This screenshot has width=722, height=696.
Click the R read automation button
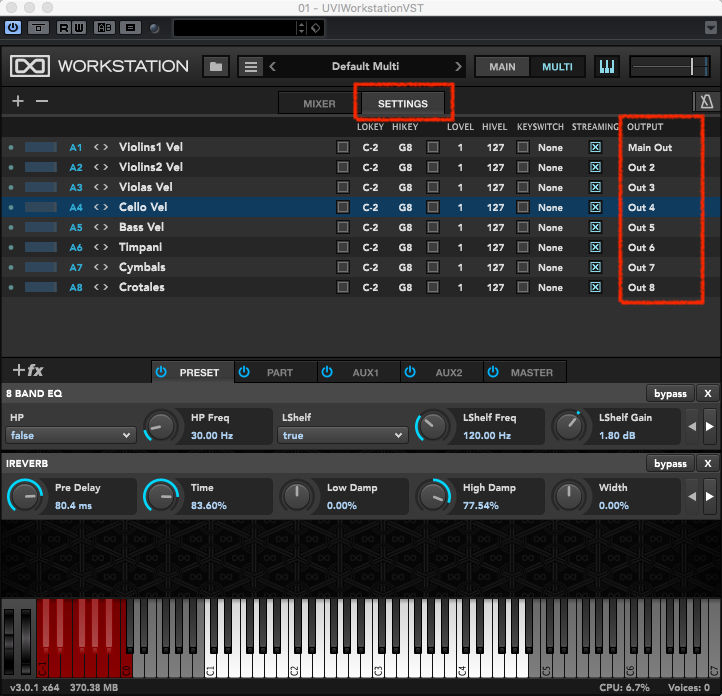pyautogui.click(x=64, y=28)
